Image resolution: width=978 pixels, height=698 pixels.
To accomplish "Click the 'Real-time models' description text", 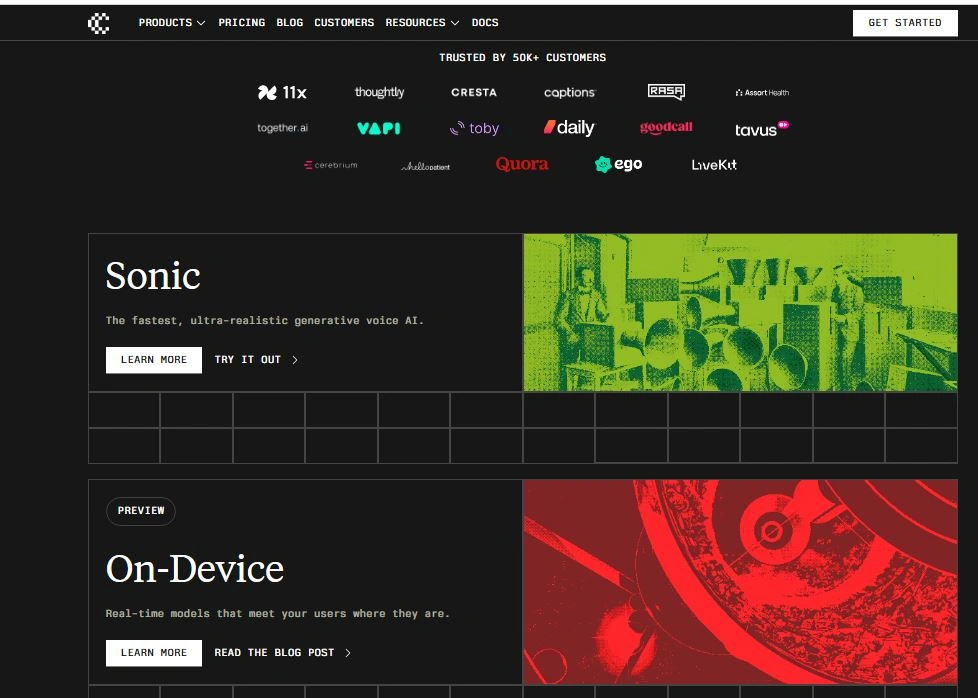I will [x=278, y=614].
